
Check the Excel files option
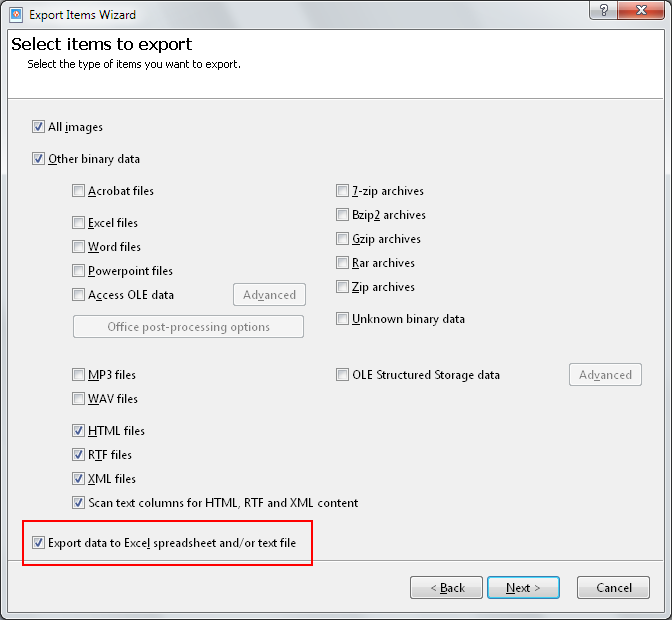click(x=79, y=223)
